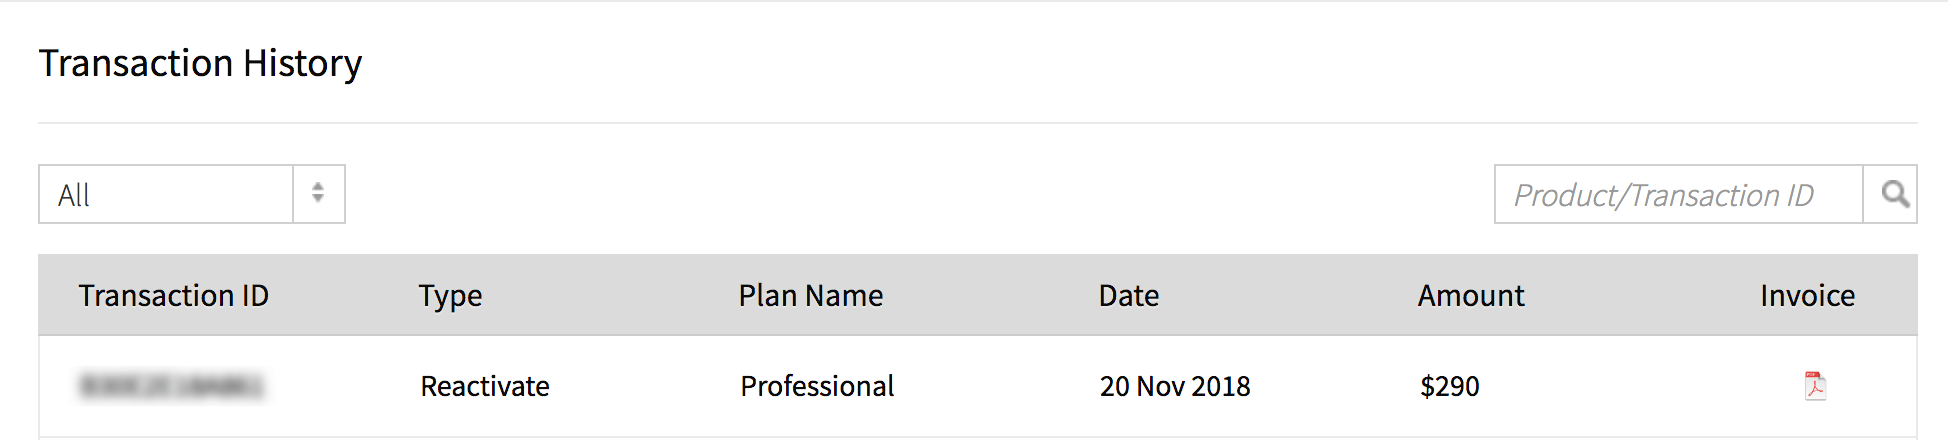Click the blurred transaction ID value
The image size is (1948, 440).
pos(171,386)
